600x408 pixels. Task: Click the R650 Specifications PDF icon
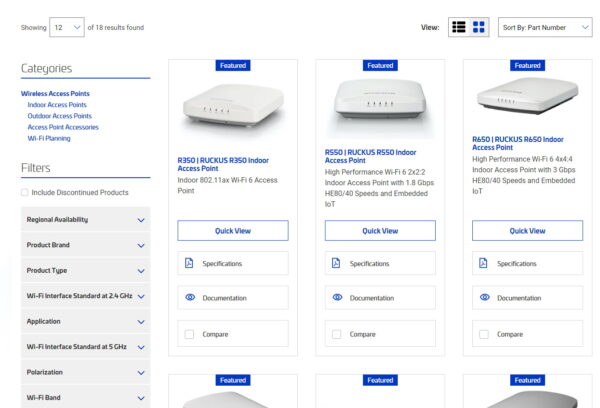tap(484, 263)
